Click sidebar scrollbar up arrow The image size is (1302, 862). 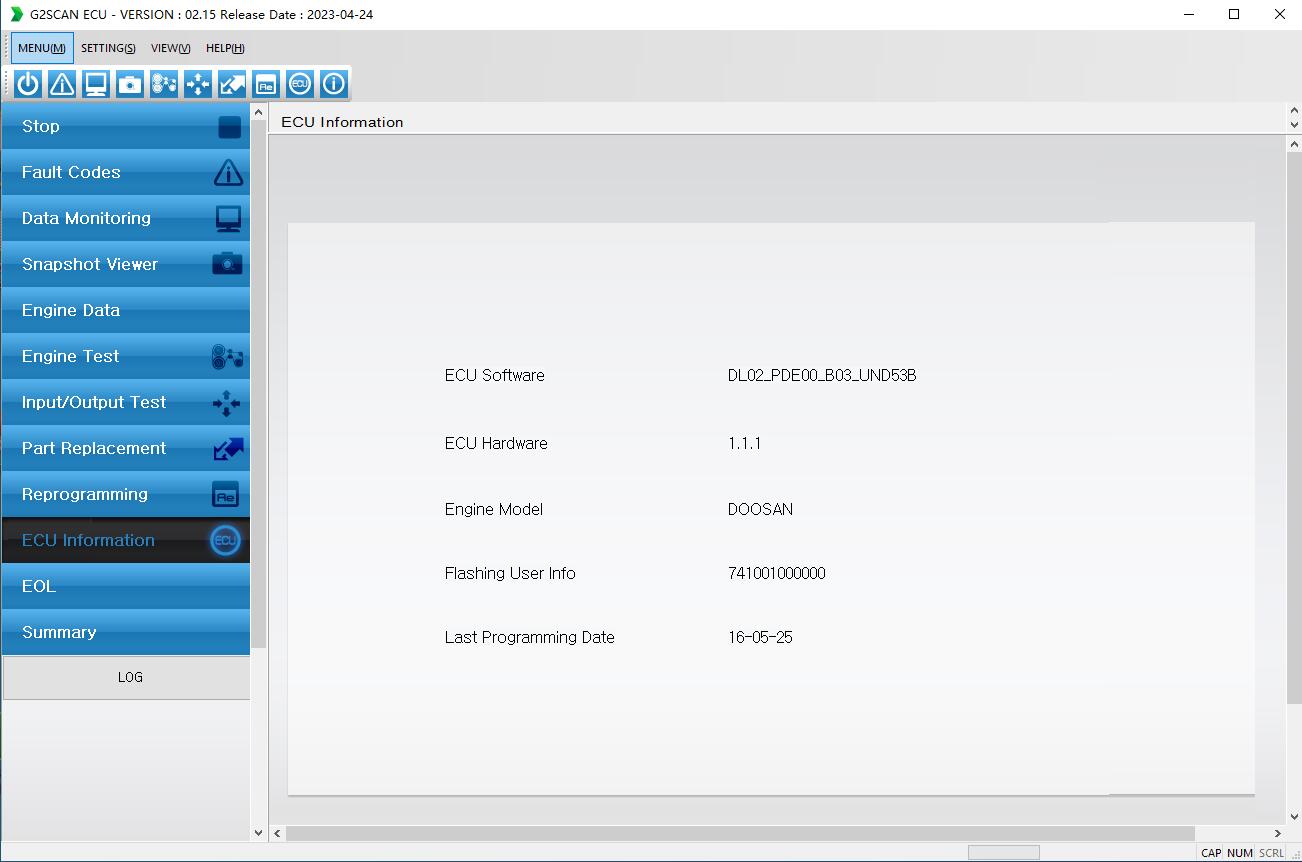point(259,113)
